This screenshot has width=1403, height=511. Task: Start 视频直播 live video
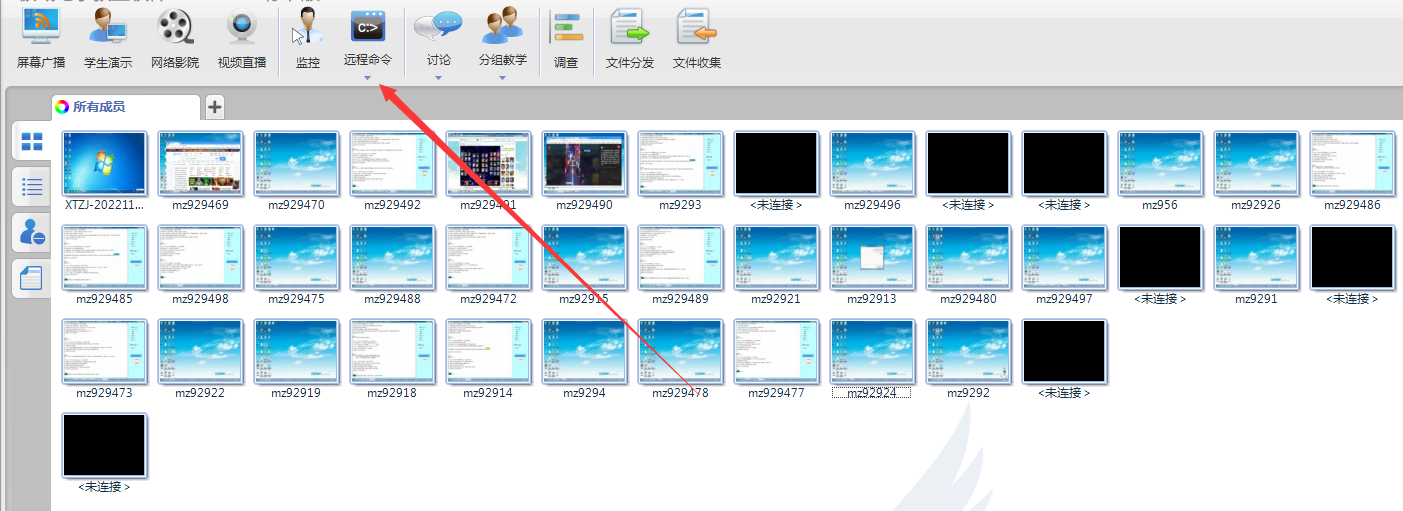242,40
